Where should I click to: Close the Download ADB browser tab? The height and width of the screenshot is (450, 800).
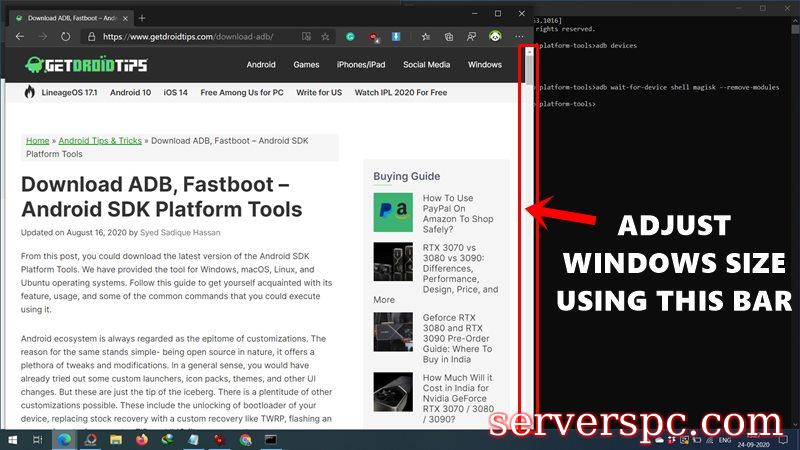(x=125, y=17)
